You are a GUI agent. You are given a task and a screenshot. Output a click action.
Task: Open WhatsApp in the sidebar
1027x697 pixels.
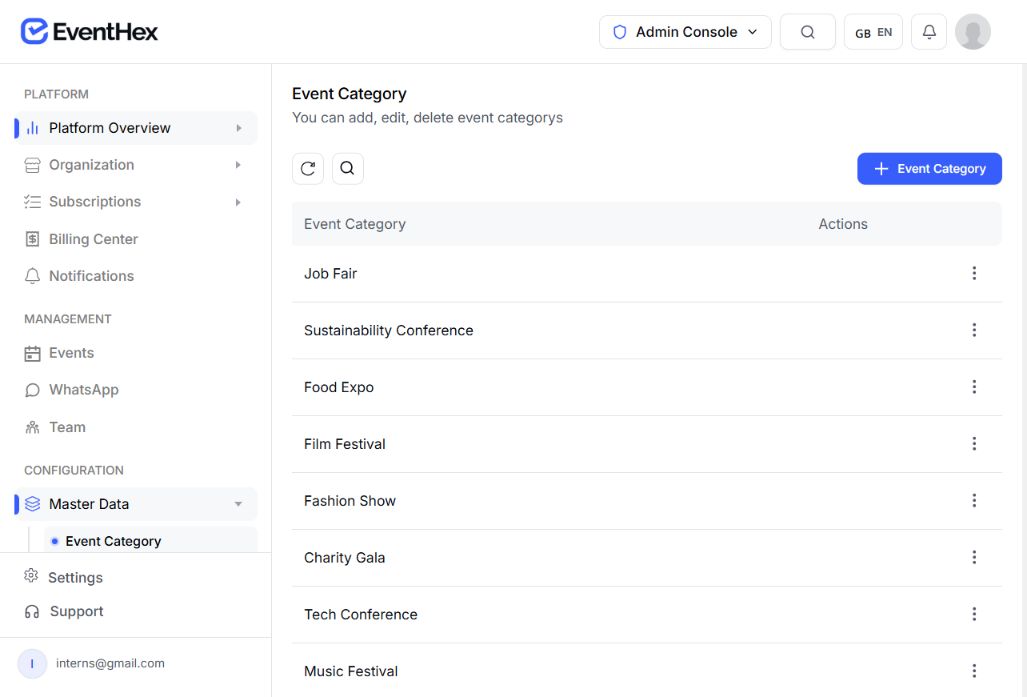136,390
